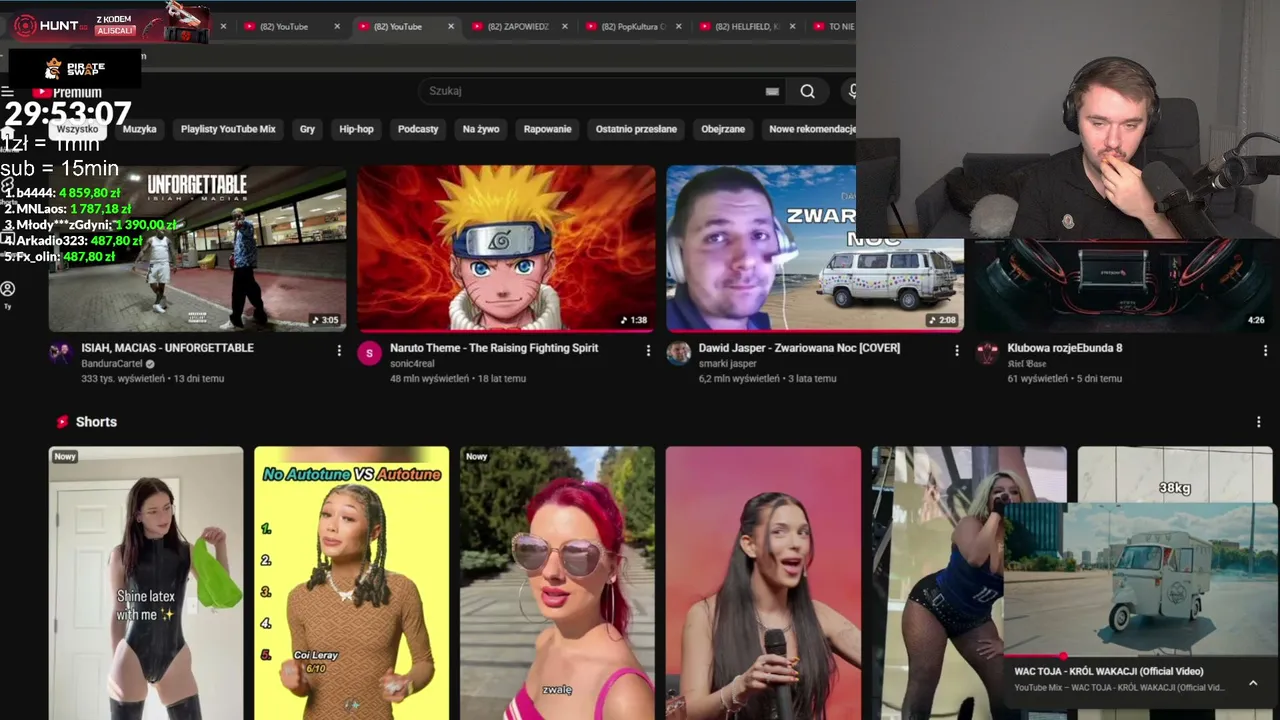Select the Rapowanie filter chip

click(x=547, y=129)
